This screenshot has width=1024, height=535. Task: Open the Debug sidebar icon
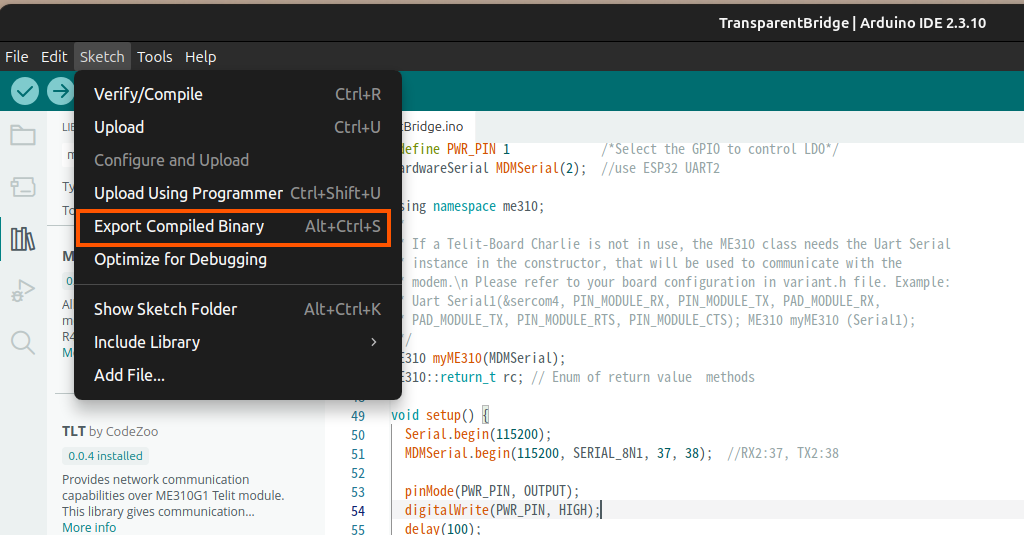click(23, 291)
